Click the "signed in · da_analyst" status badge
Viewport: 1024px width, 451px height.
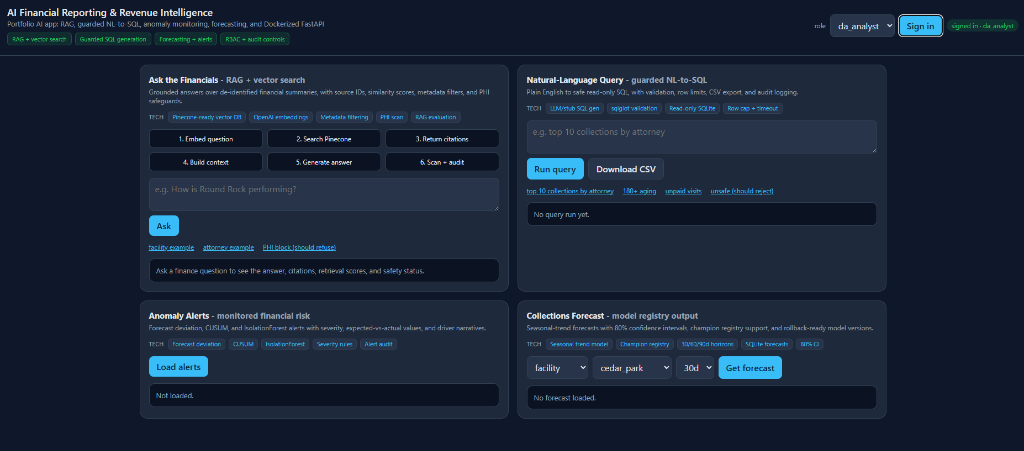982,26
